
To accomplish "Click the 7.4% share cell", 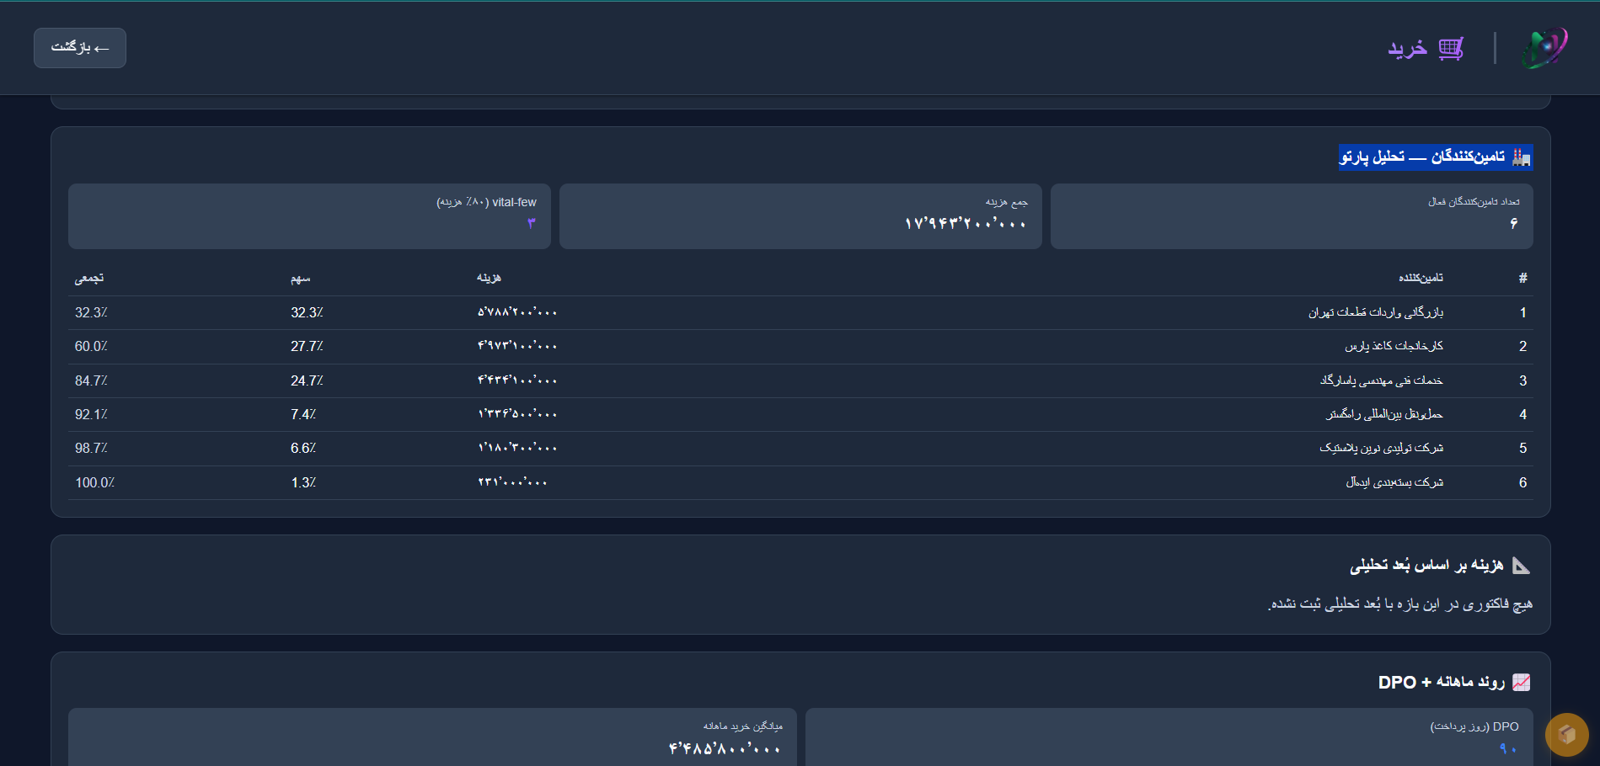I will tap(303, 414).
